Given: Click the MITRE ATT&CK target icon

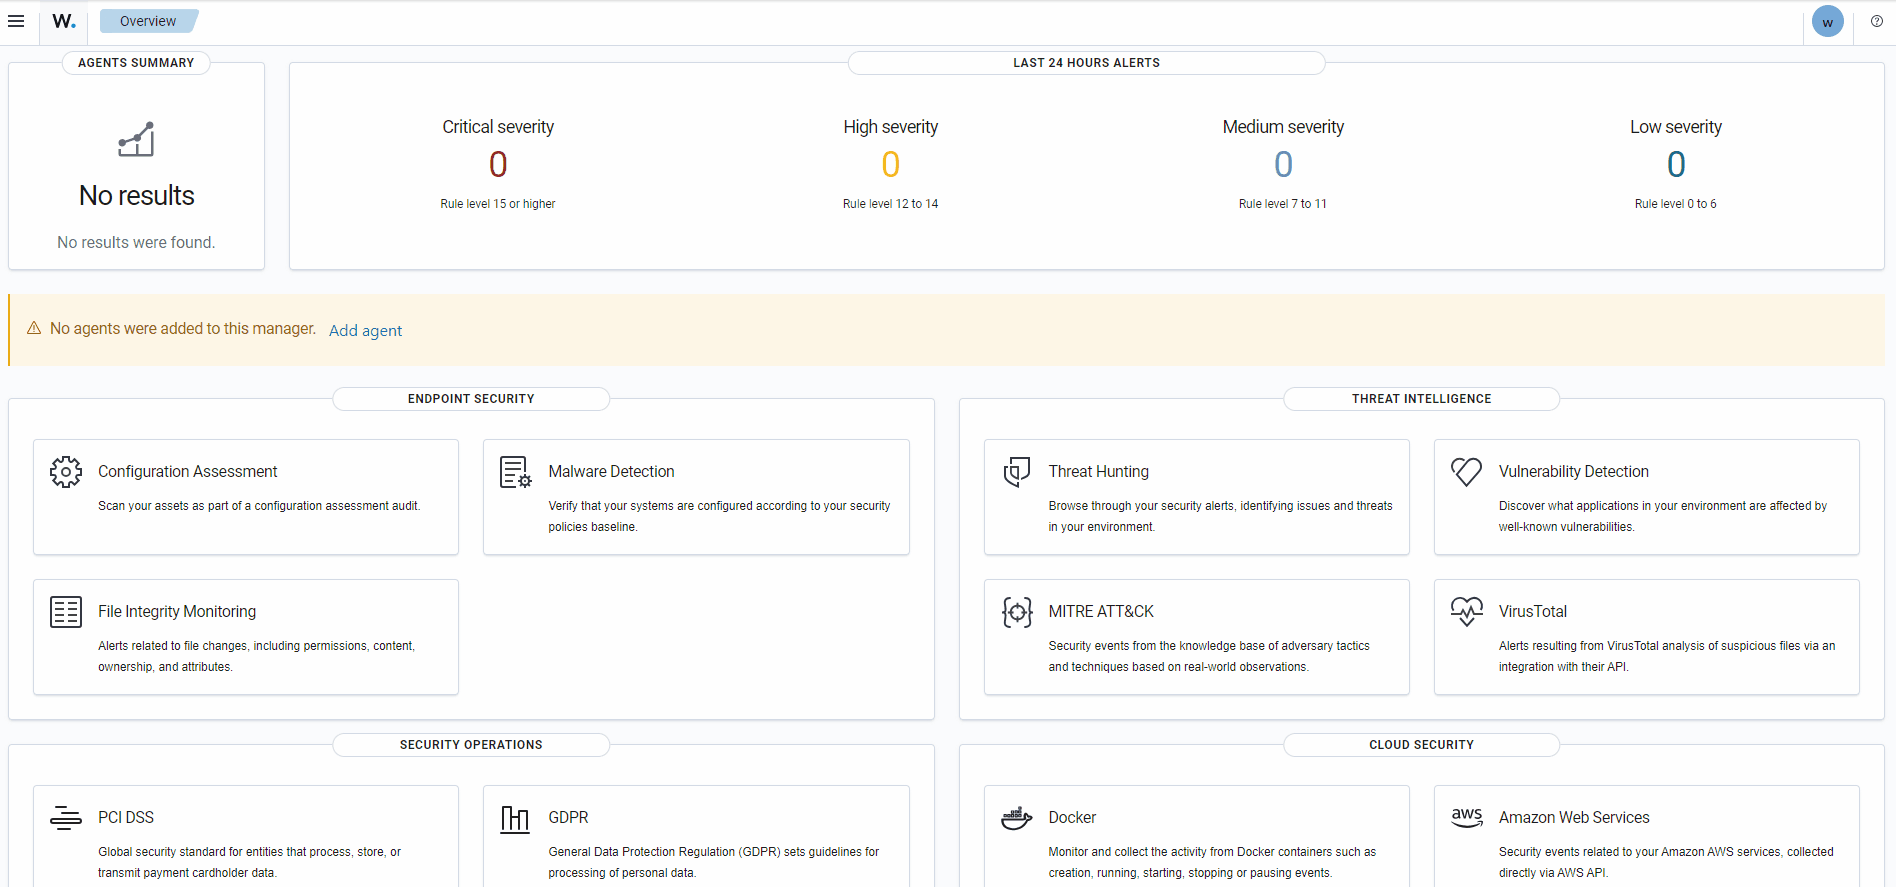Looking at the screenshot, I should pos(1016,612).
